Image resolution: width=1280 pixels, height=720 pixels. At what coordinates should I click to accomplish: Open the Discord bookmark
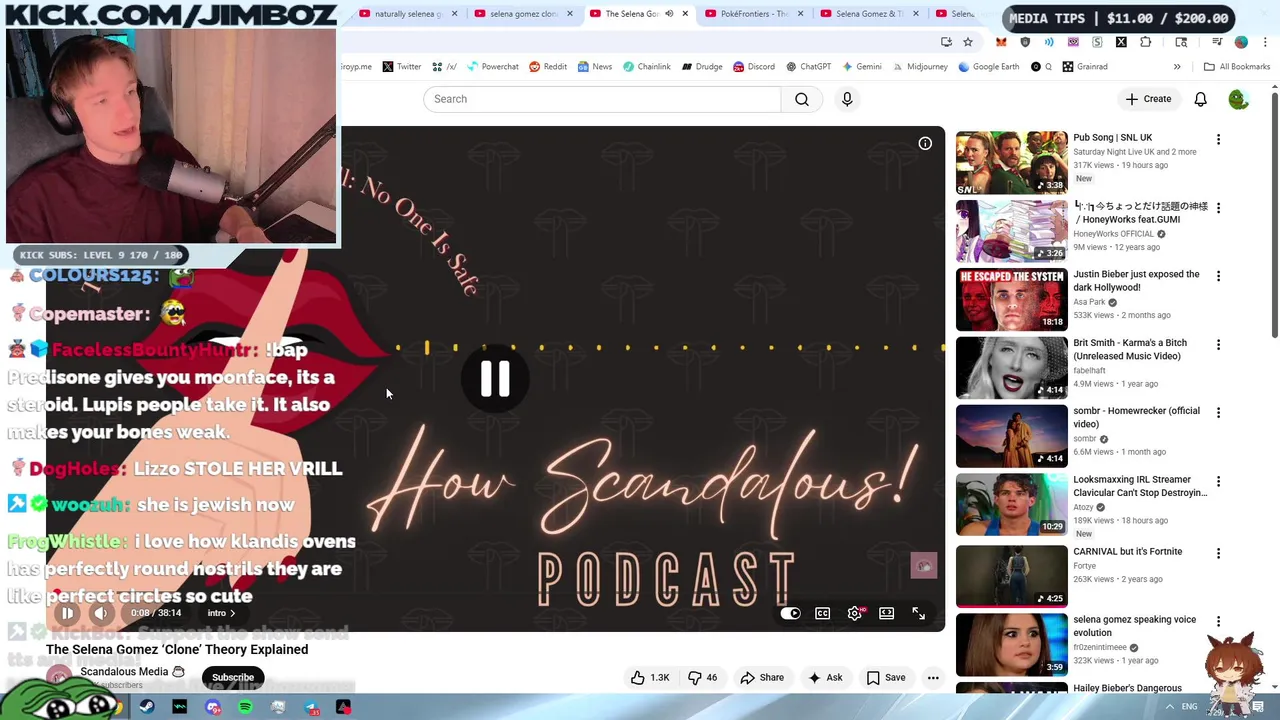753,67
